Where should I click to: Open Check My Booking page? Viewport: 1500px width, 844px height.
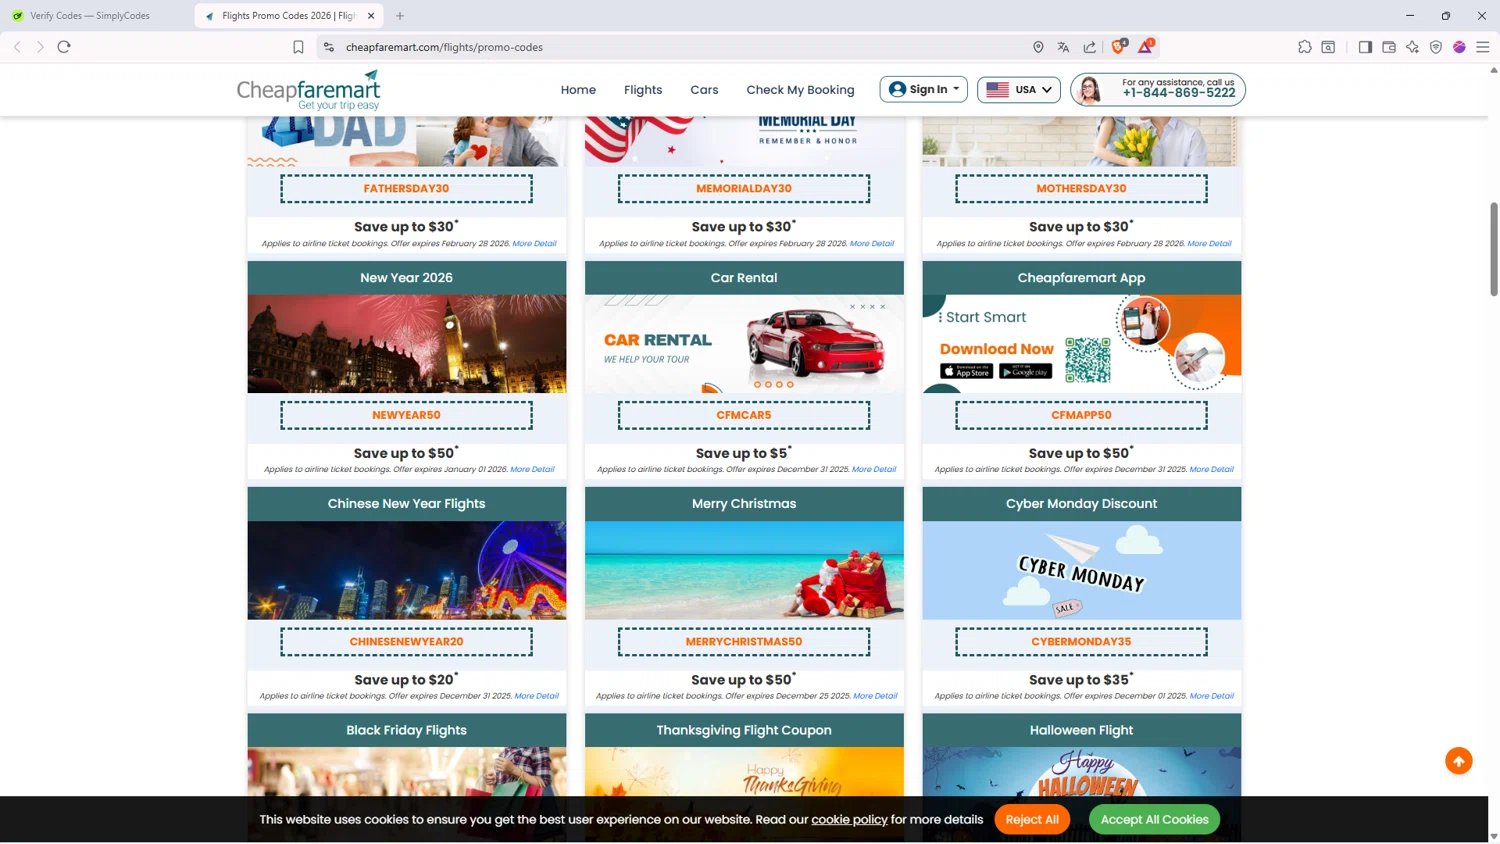tap(800, 90)
